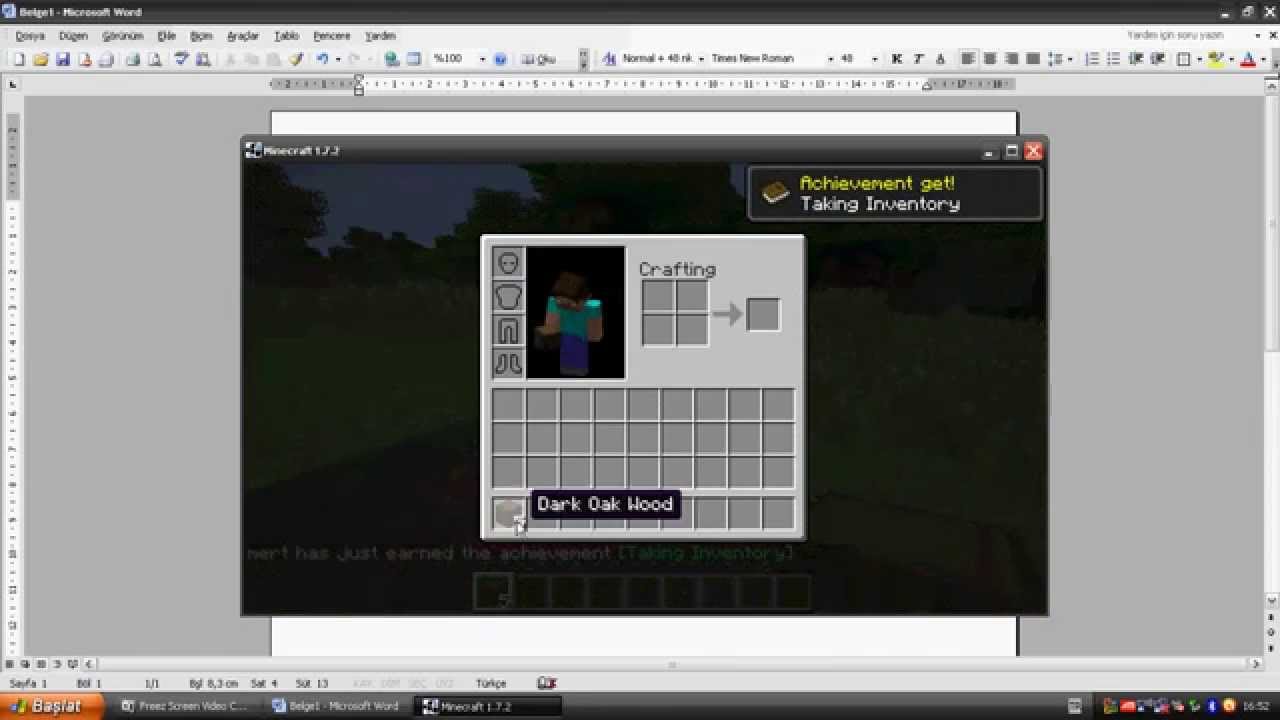Open Word help with the blue question mark icon

[x=501, y=59]
